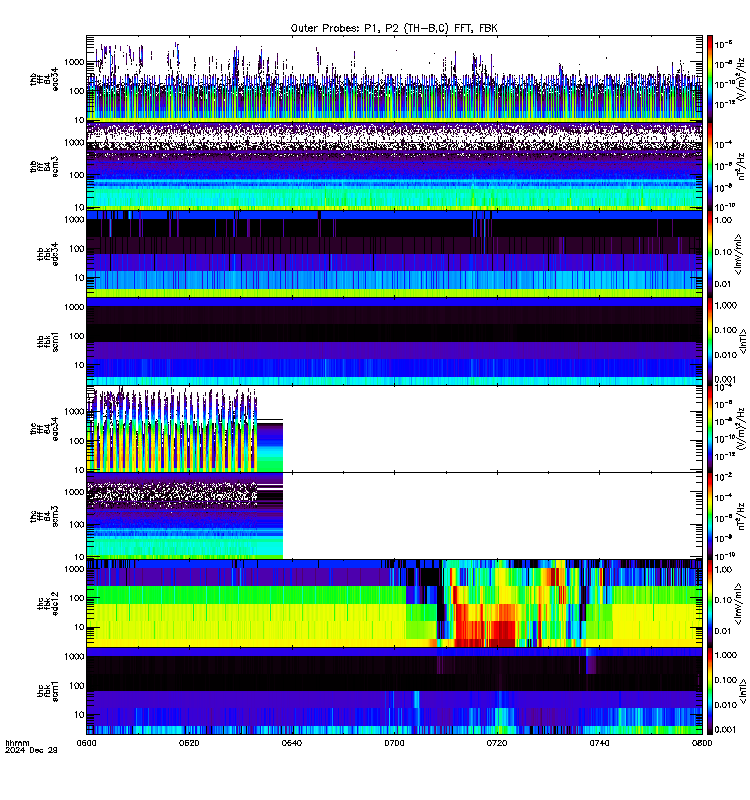The image size is (750, 800).
Task: Click the 0700 time axis label
Action: [394, 743]
